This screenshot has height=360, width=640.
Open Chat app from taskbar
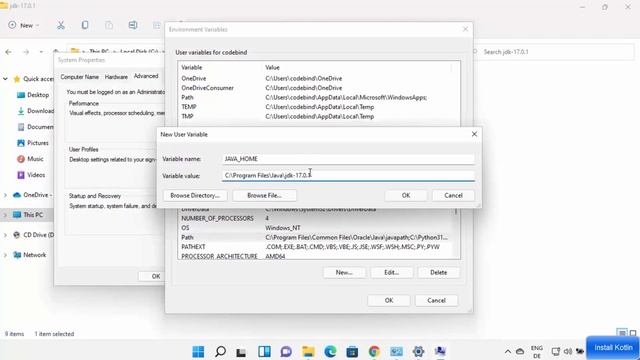pyautogui.click(x=286, y=351)
